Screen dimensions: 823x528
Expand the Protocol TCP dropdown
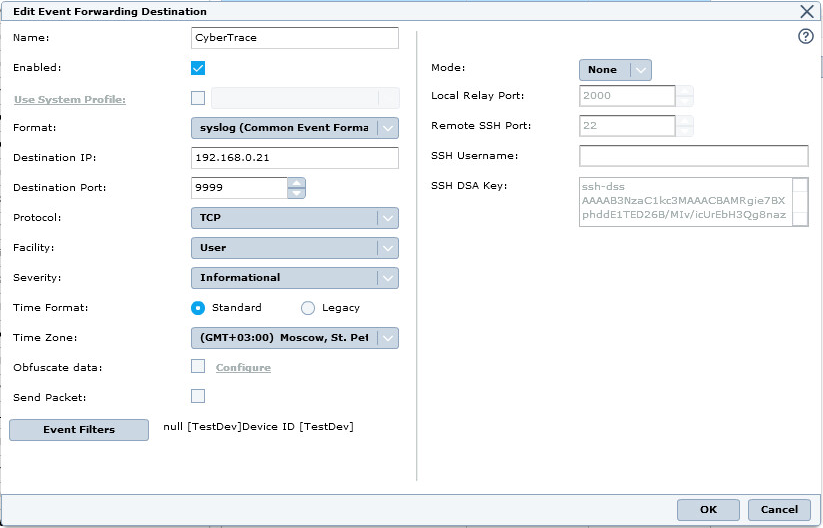pos(294,218)
